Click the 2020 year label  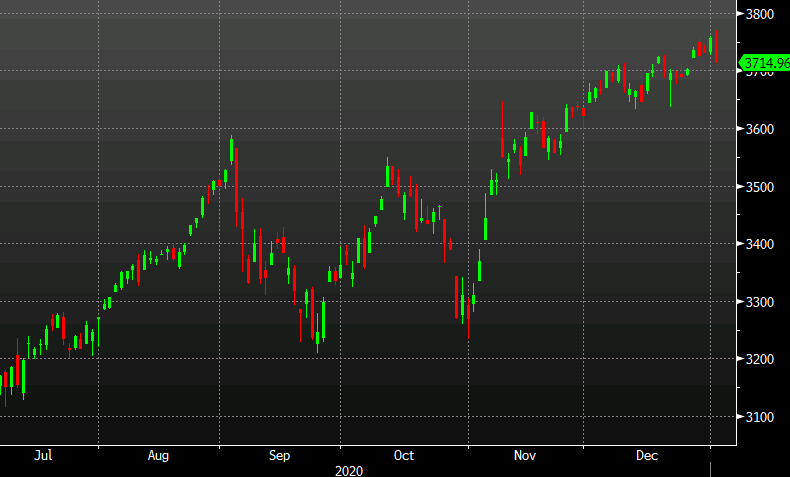tap(349, 469)
